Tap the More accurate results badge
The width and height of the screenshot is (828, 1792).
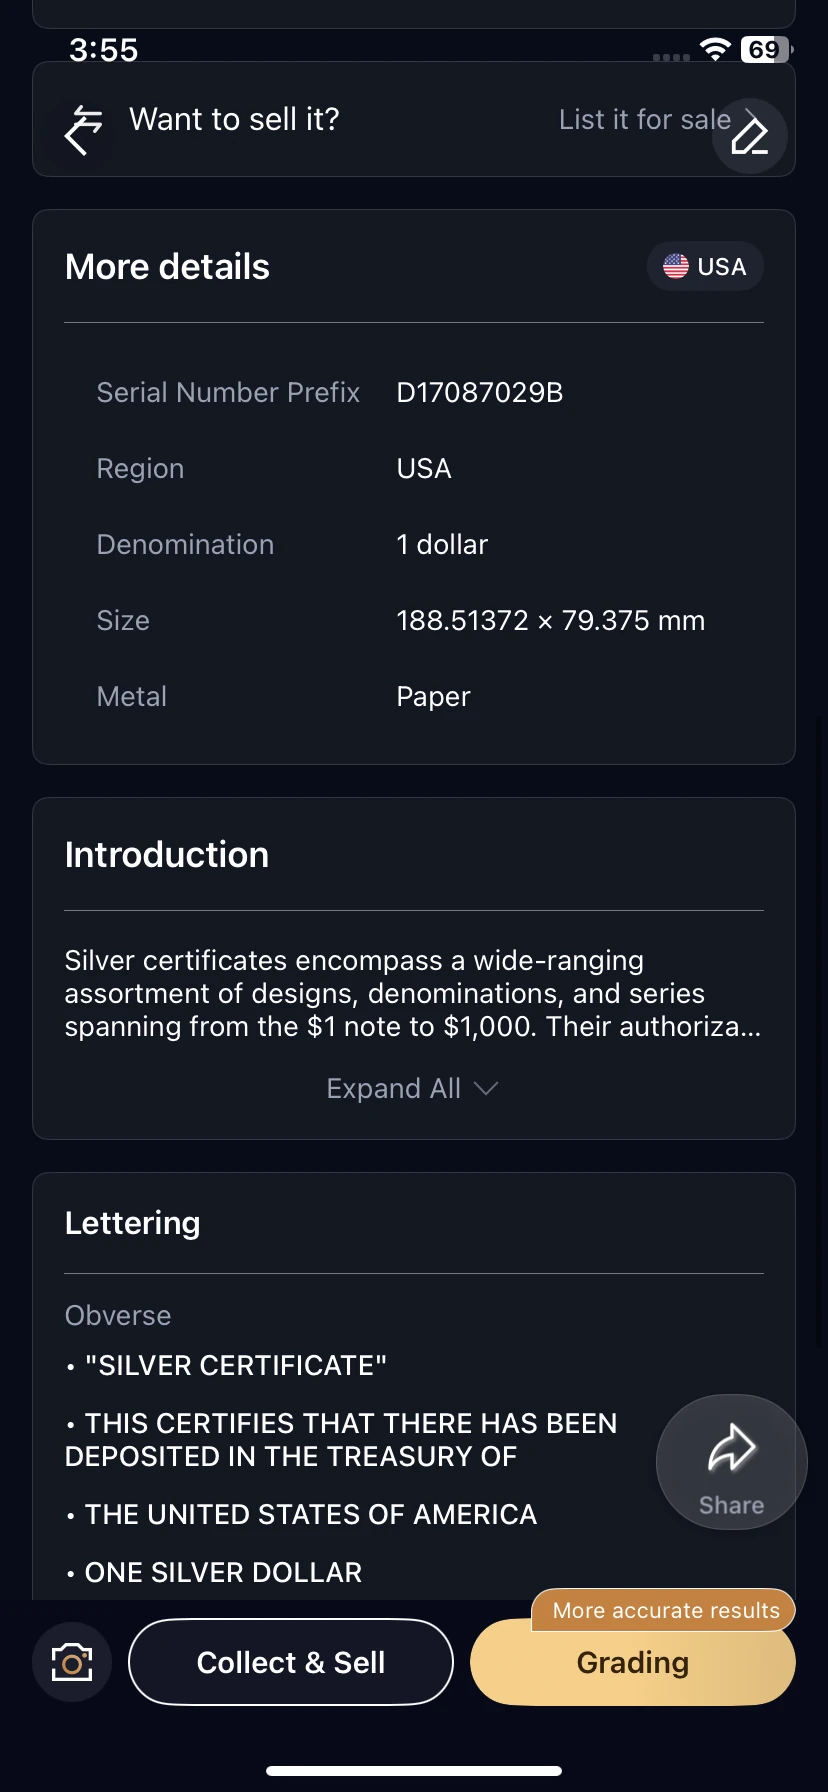pos(664,1610)
